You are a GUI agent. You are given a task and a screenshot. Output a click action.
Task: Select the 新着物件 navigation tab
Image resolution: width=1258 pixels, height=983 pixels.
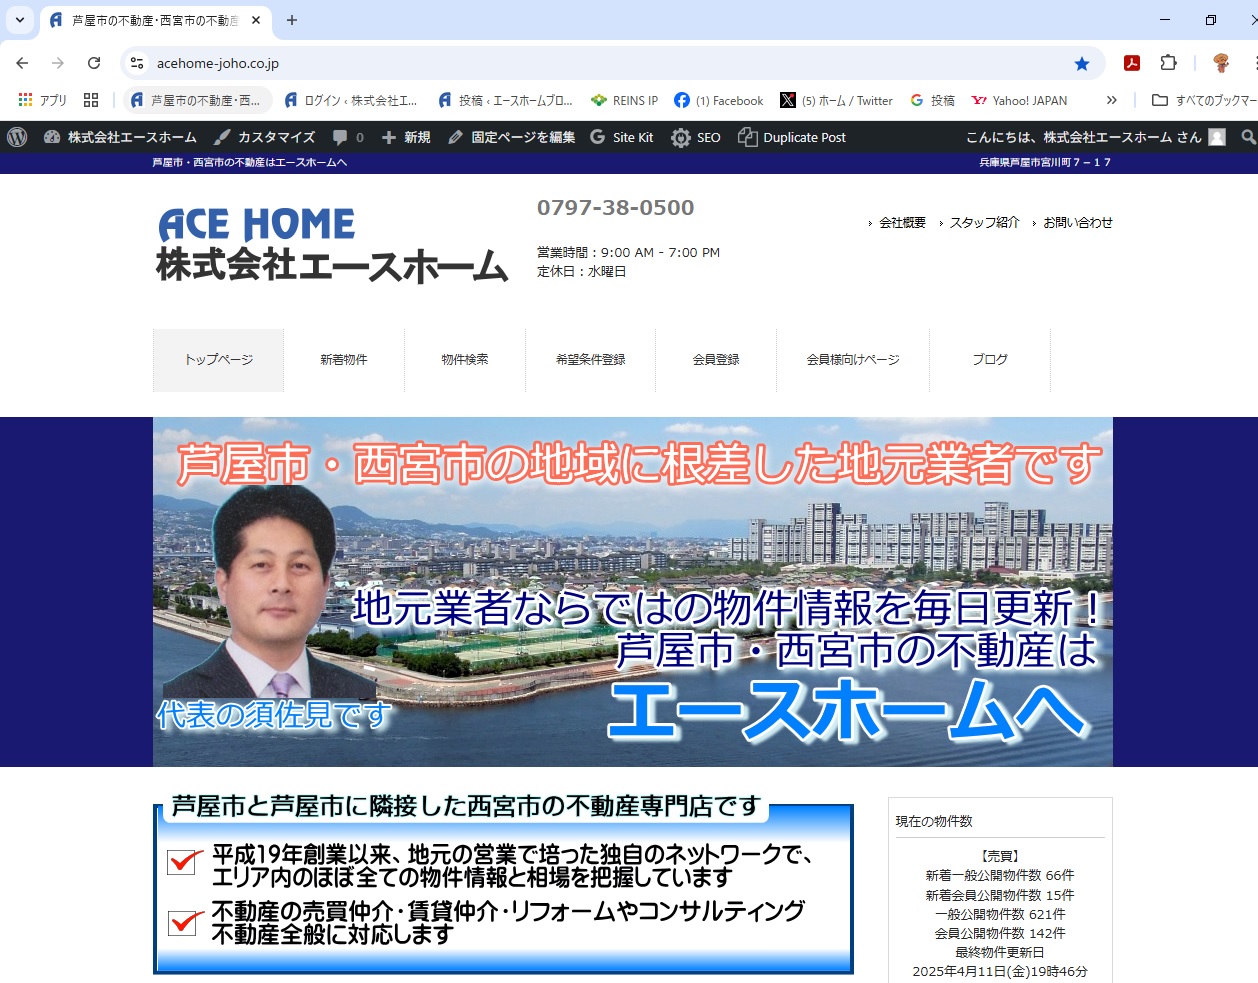coord(344,359)
